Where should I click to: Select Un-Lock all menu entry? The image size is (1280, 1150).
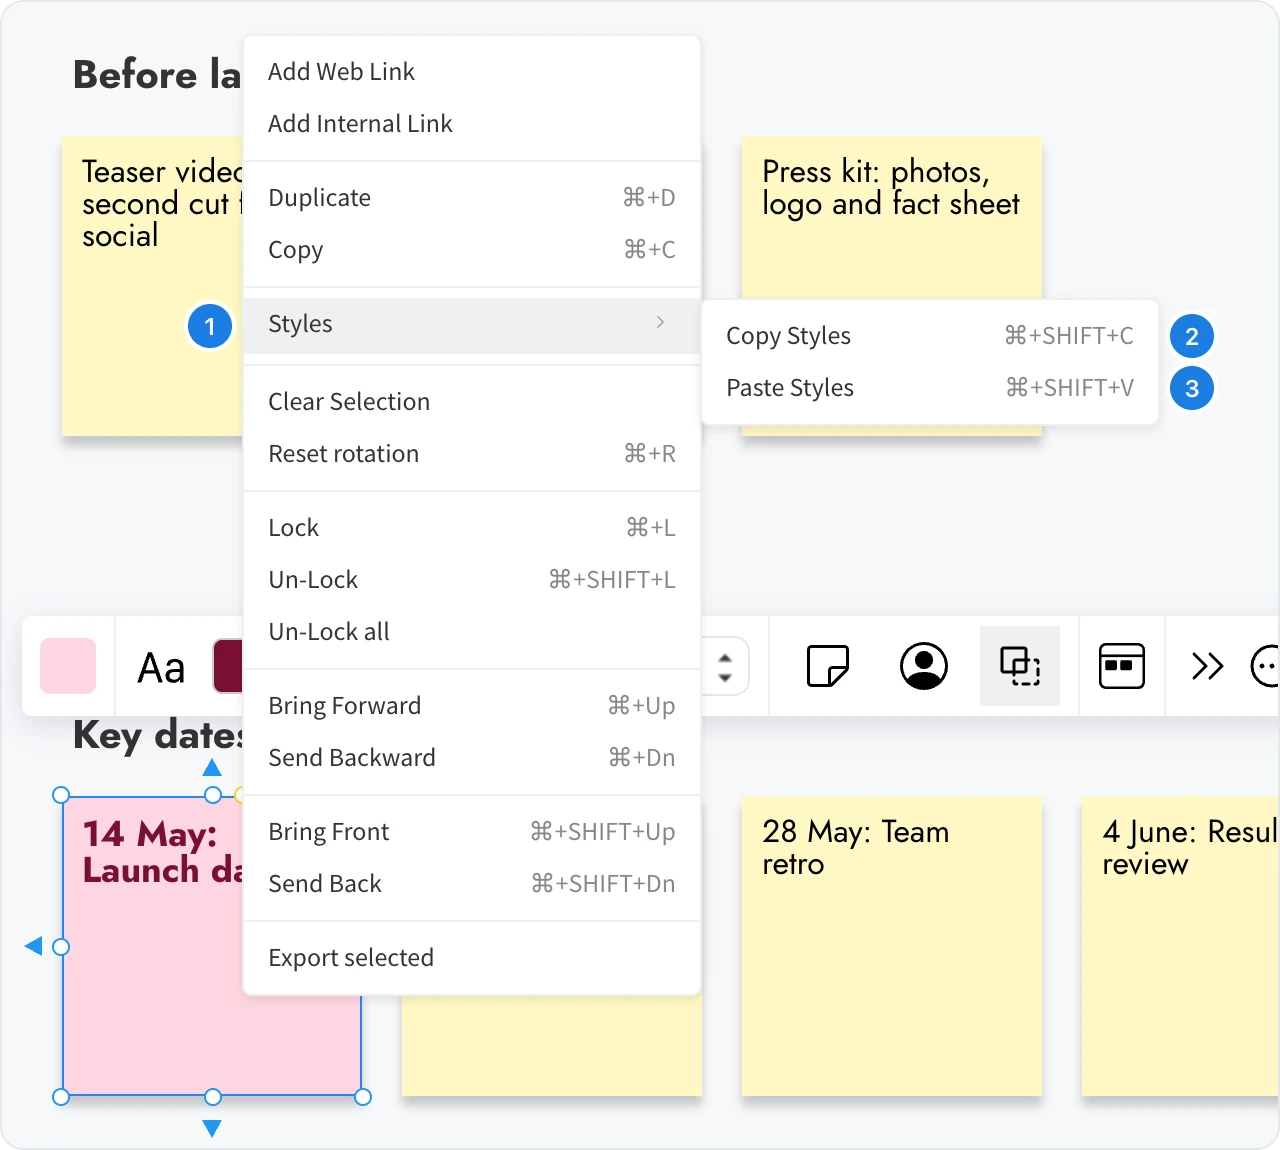(472, 632)
